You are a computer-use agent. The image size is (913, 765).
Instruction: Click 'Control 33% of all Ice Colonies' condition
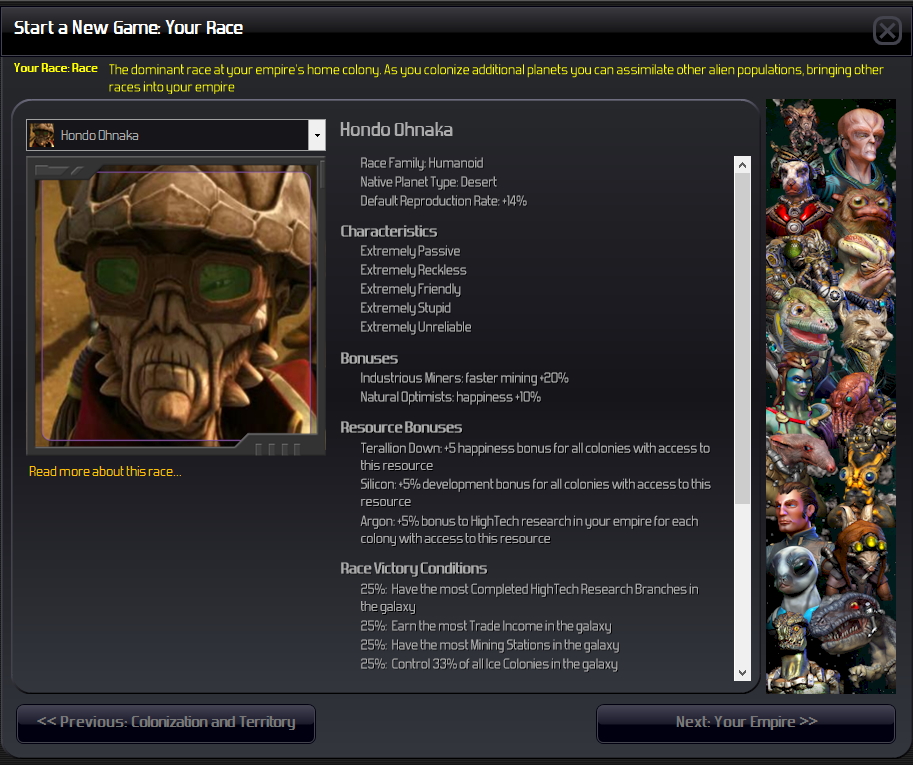point(489,664)
